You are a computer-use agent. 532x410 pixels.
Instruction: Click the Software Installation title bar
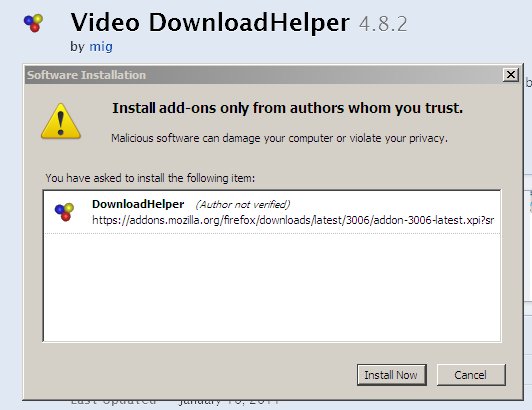pos(263,75)
